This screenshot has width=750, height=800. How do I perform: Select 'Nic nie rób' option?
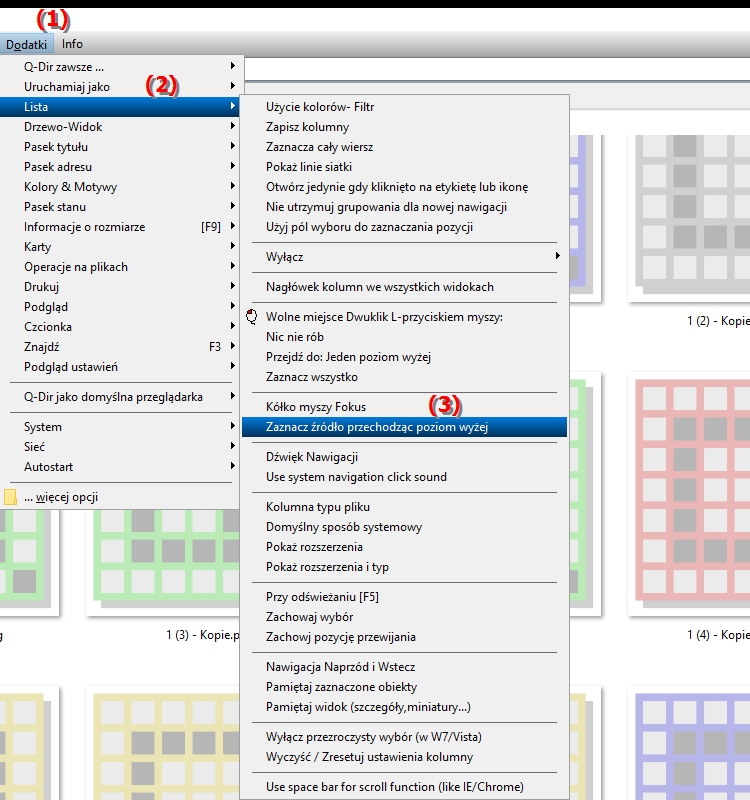[x=404, y=337]
